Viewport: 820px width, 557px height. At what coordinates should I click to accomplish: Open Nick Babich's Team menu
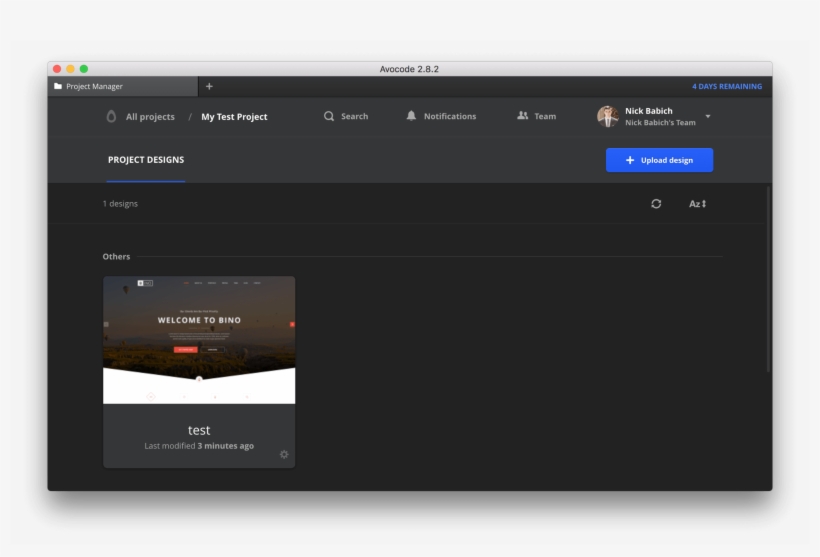660,123
